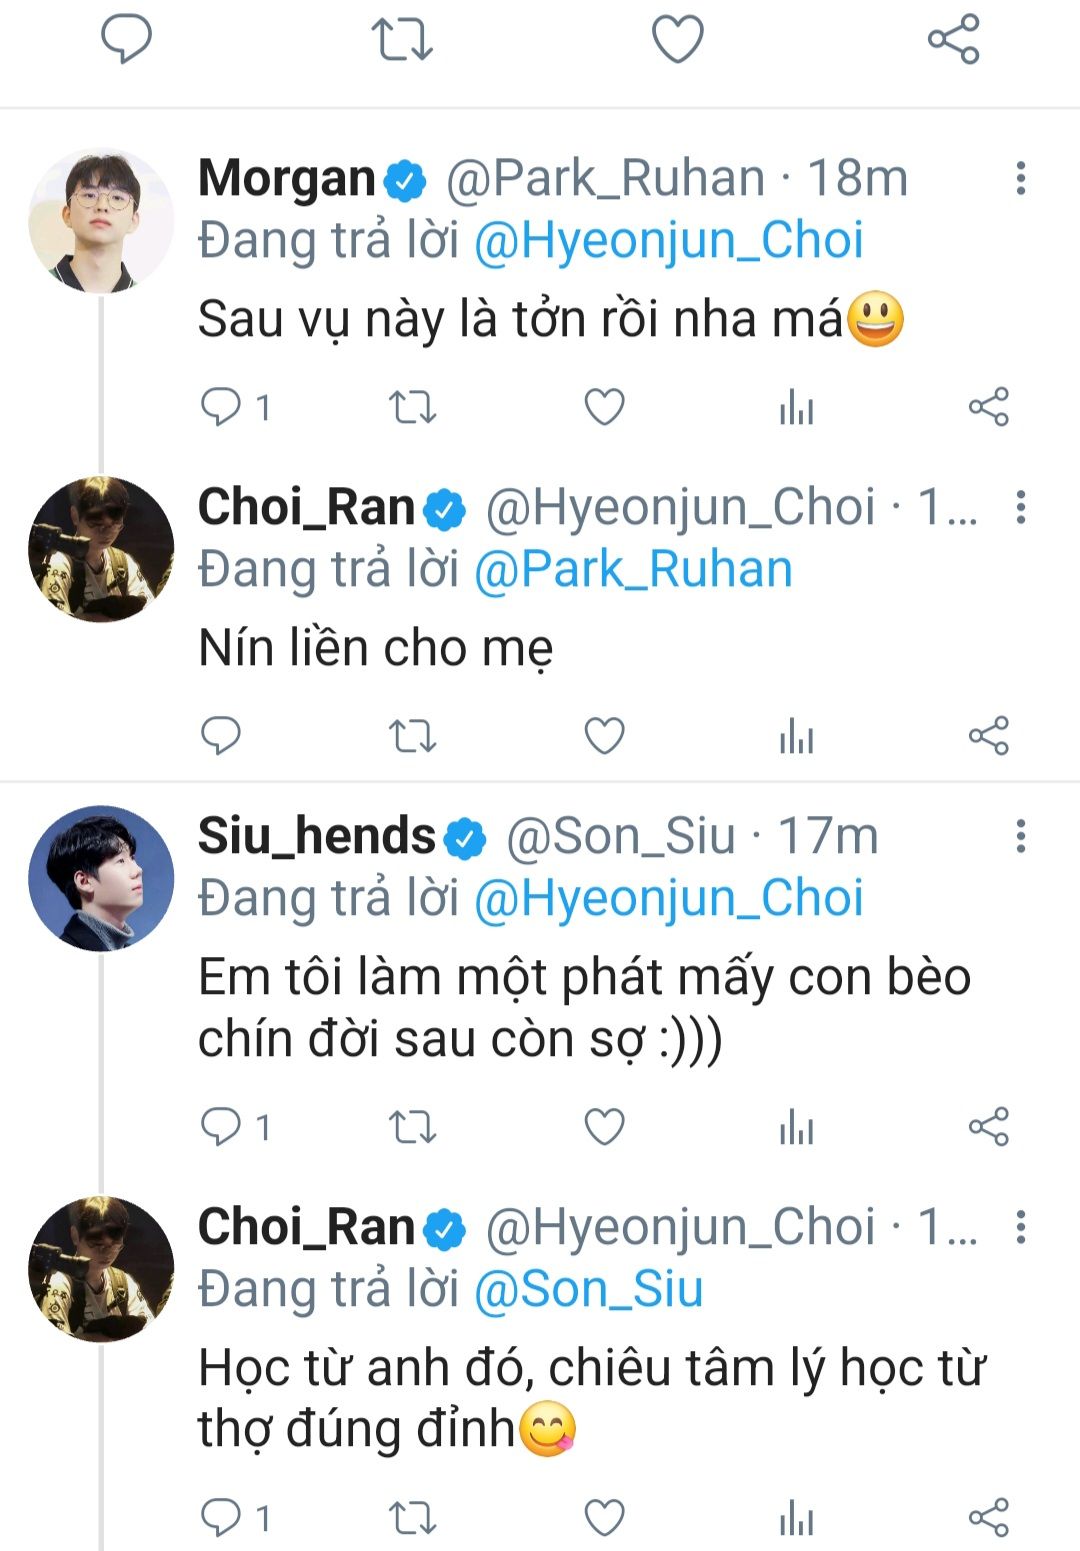
Task: Share Siu_hends' tweet
Action: 988,1127
